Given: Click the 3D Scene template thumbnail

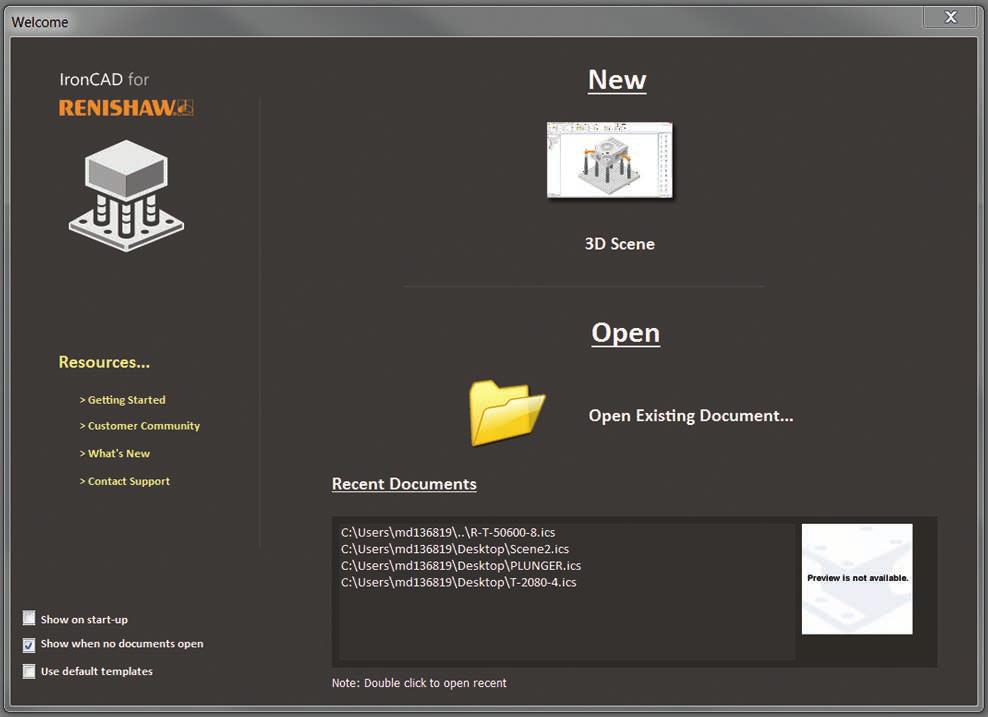Looking at the screenshot, I should 609,160.
